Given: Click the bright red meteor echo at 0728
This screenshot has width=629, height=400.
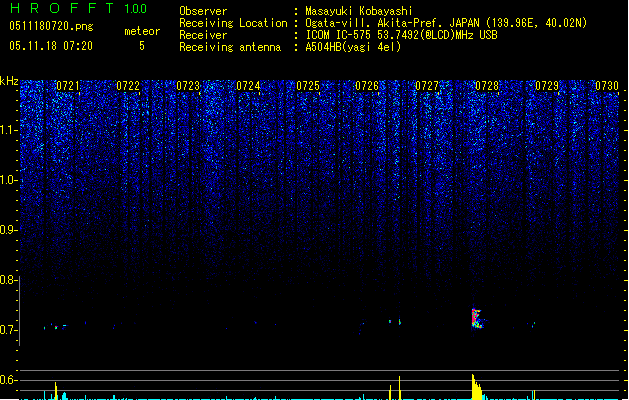Looking at the screenshot, I should [477, 319].
